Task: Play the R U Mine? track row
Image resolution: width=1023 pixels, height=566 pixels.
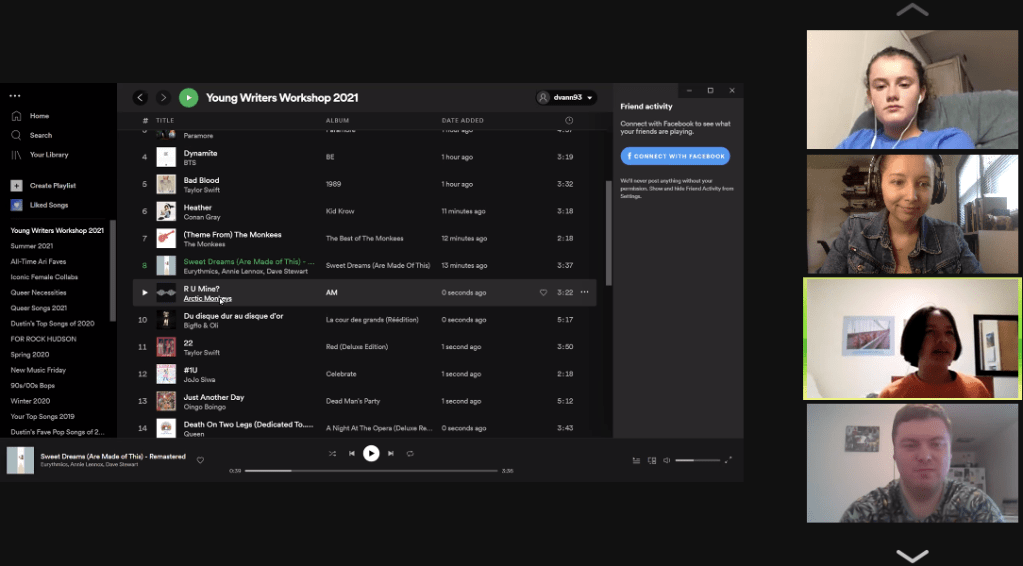Action: [145, 292]
